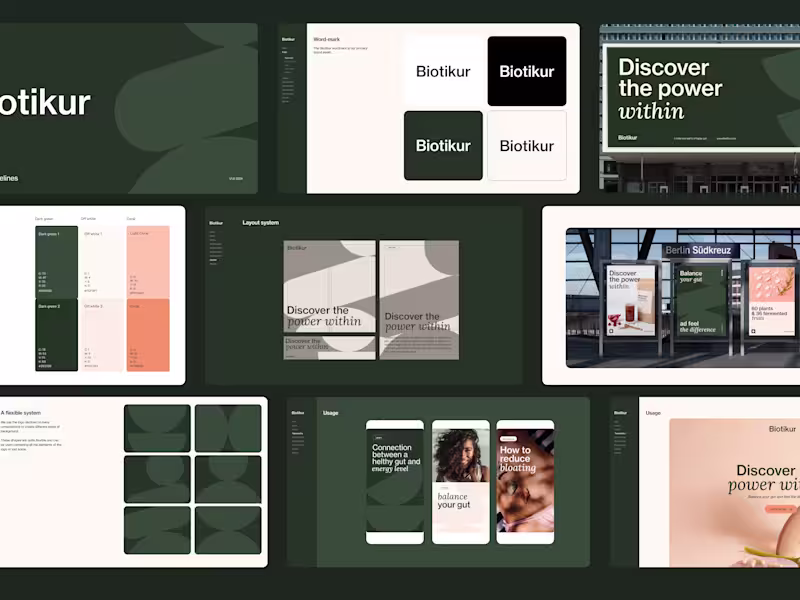Click the "Layout system" heading

click(261, 222)
